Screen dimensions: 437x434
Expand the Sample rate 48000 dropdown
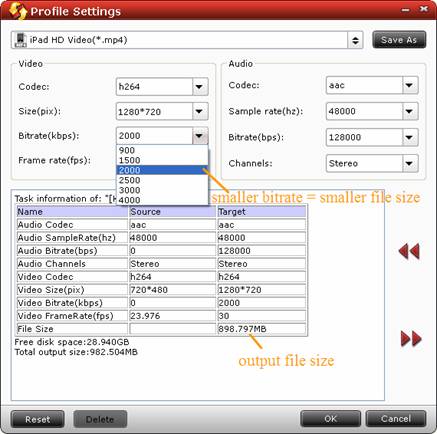(x=410, y=111)
